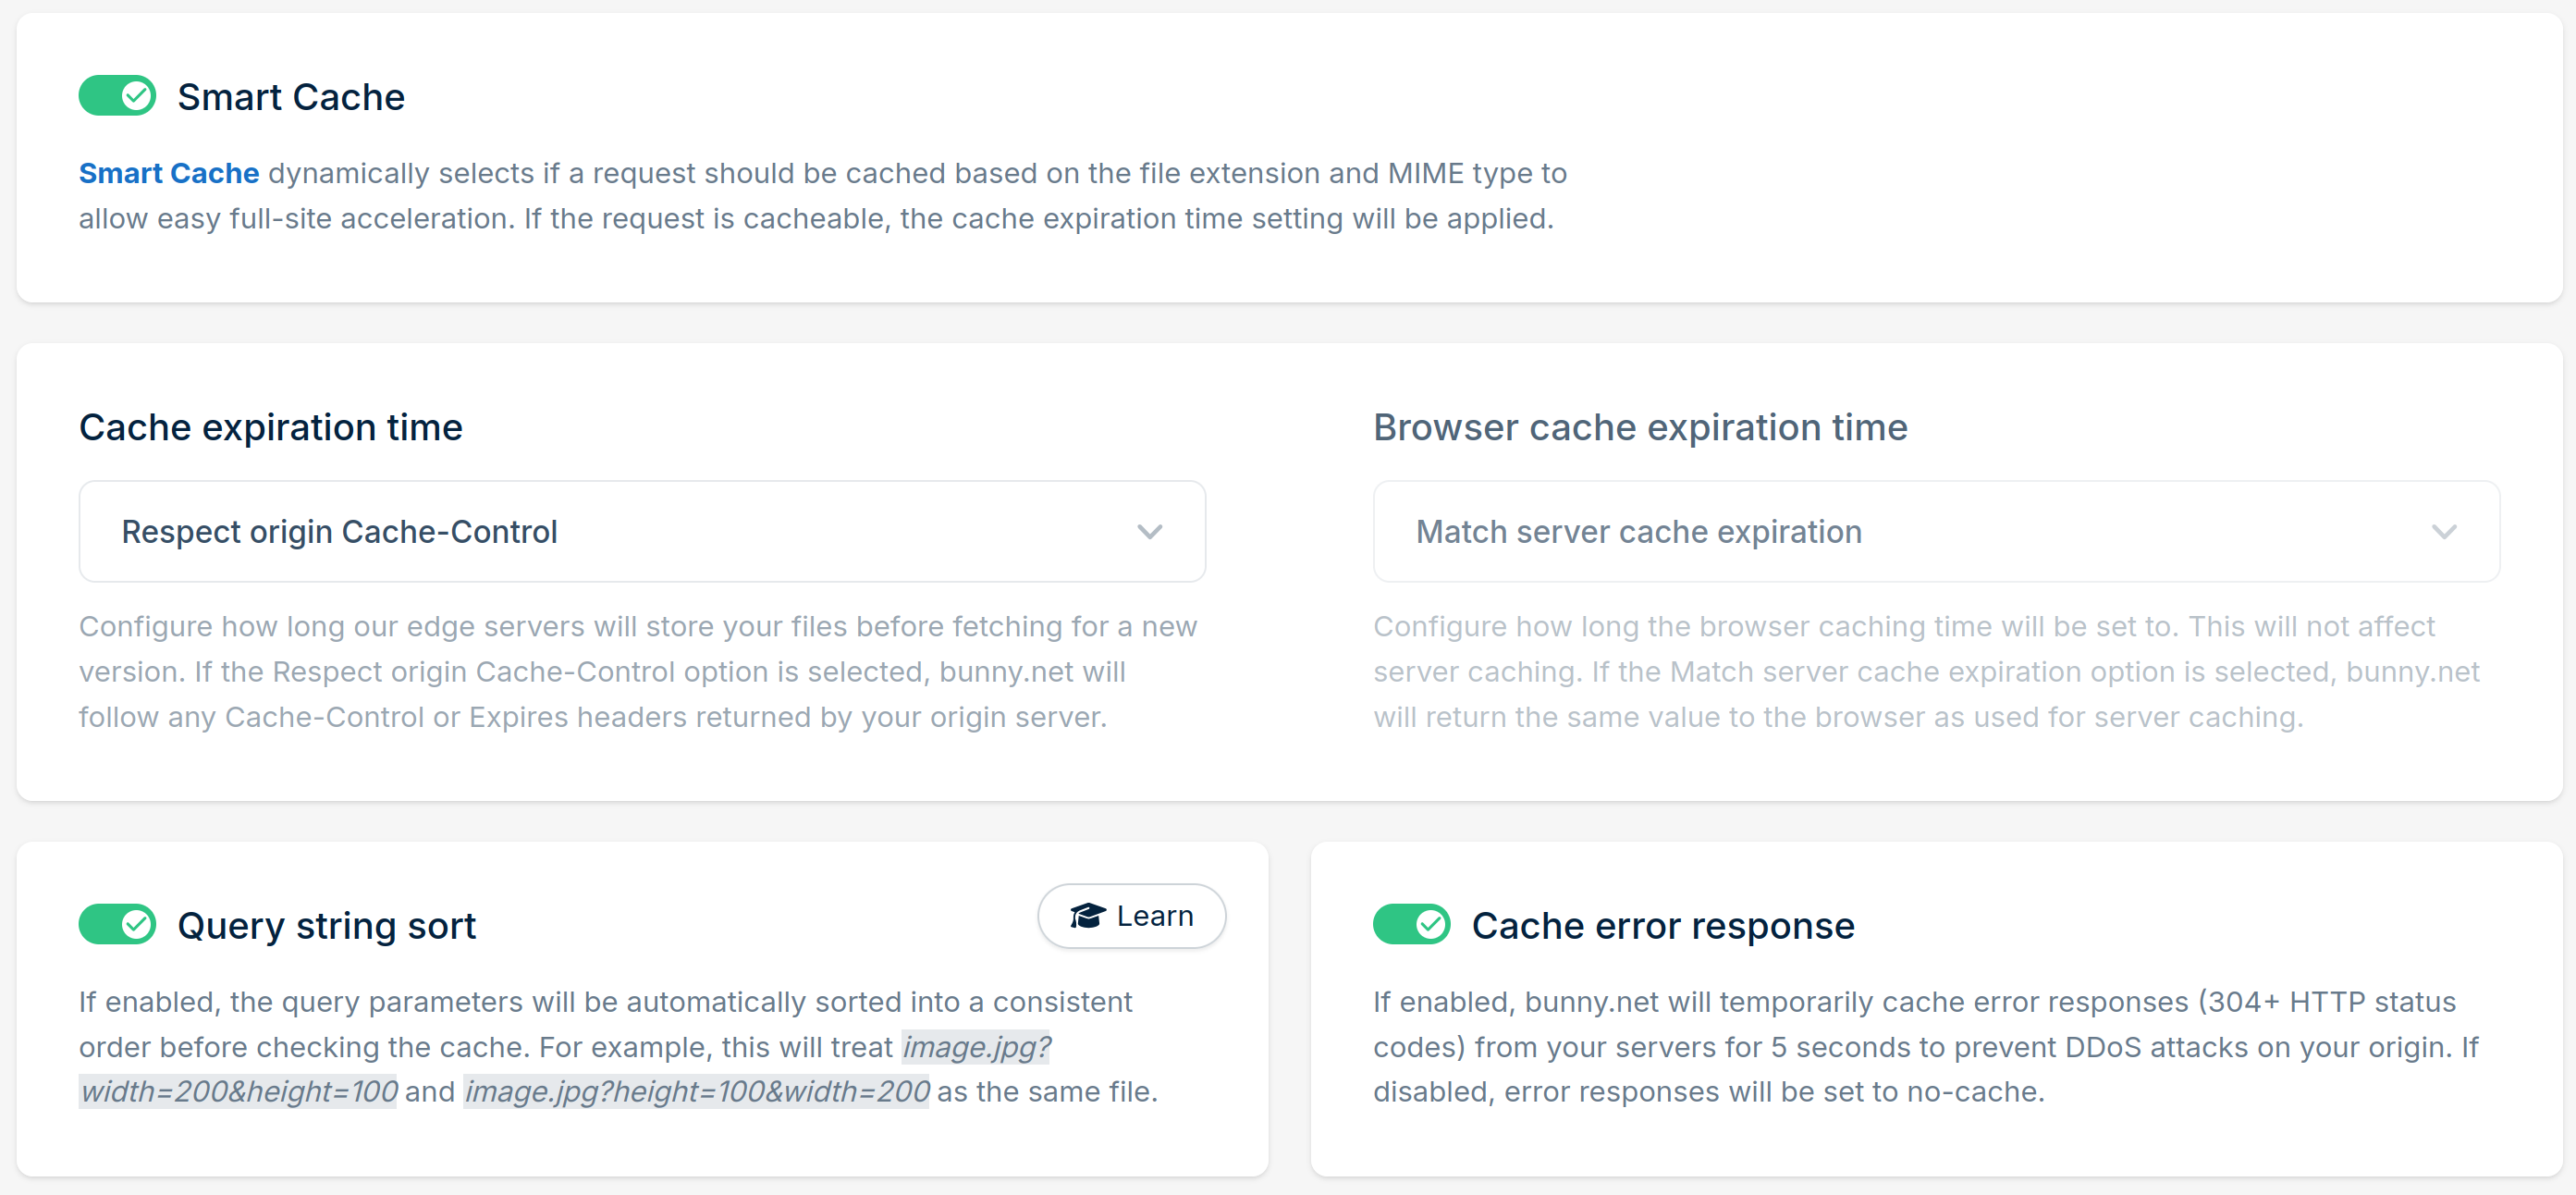
Task: Select the Cache expiration time heading
Action: click(270, 427)
